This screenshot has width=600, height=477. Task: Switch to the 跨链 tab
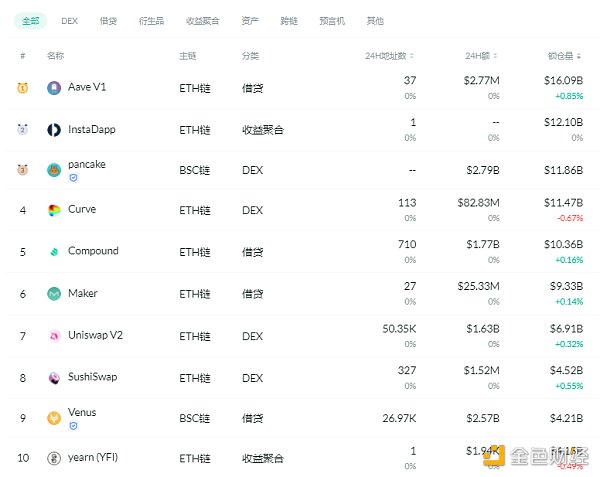pyautogui.click(x=289, y=21)
